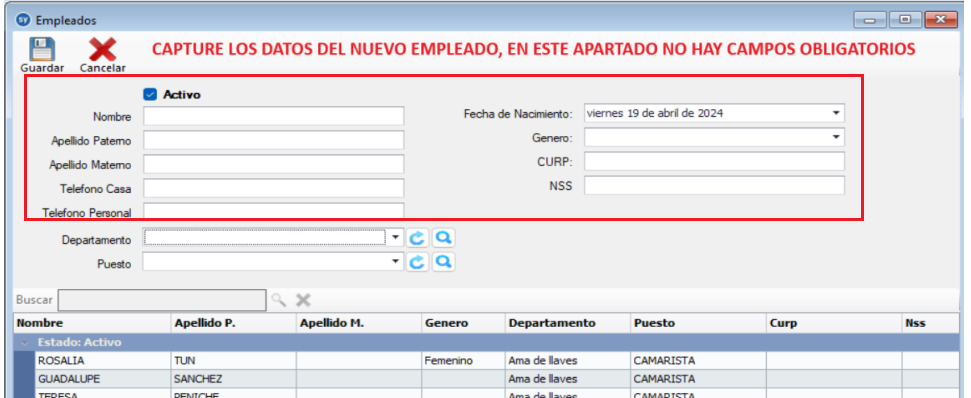Click the Buscar search box
Screen dimensions: 971x398
point(161,301)
